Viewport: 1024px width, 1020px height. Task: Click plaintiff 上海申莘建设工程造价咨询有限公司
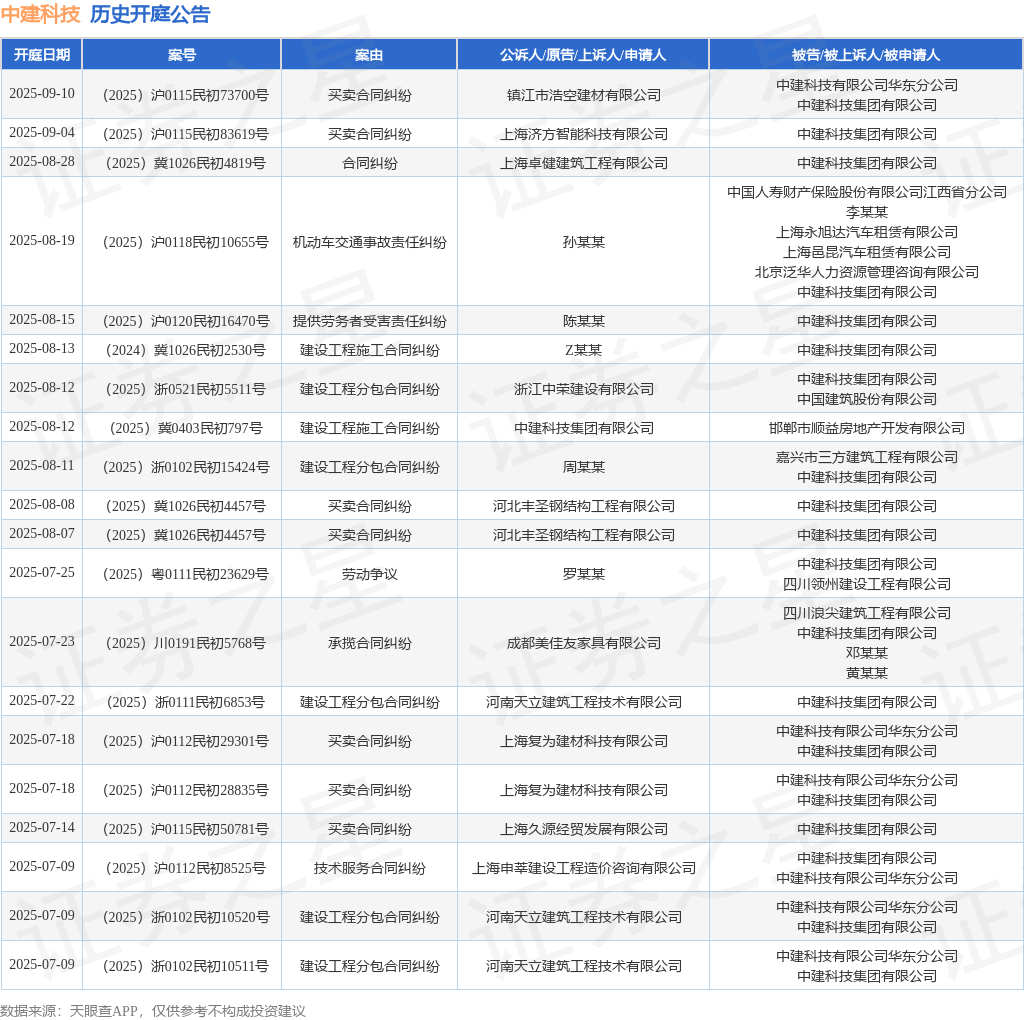(584, 868)
